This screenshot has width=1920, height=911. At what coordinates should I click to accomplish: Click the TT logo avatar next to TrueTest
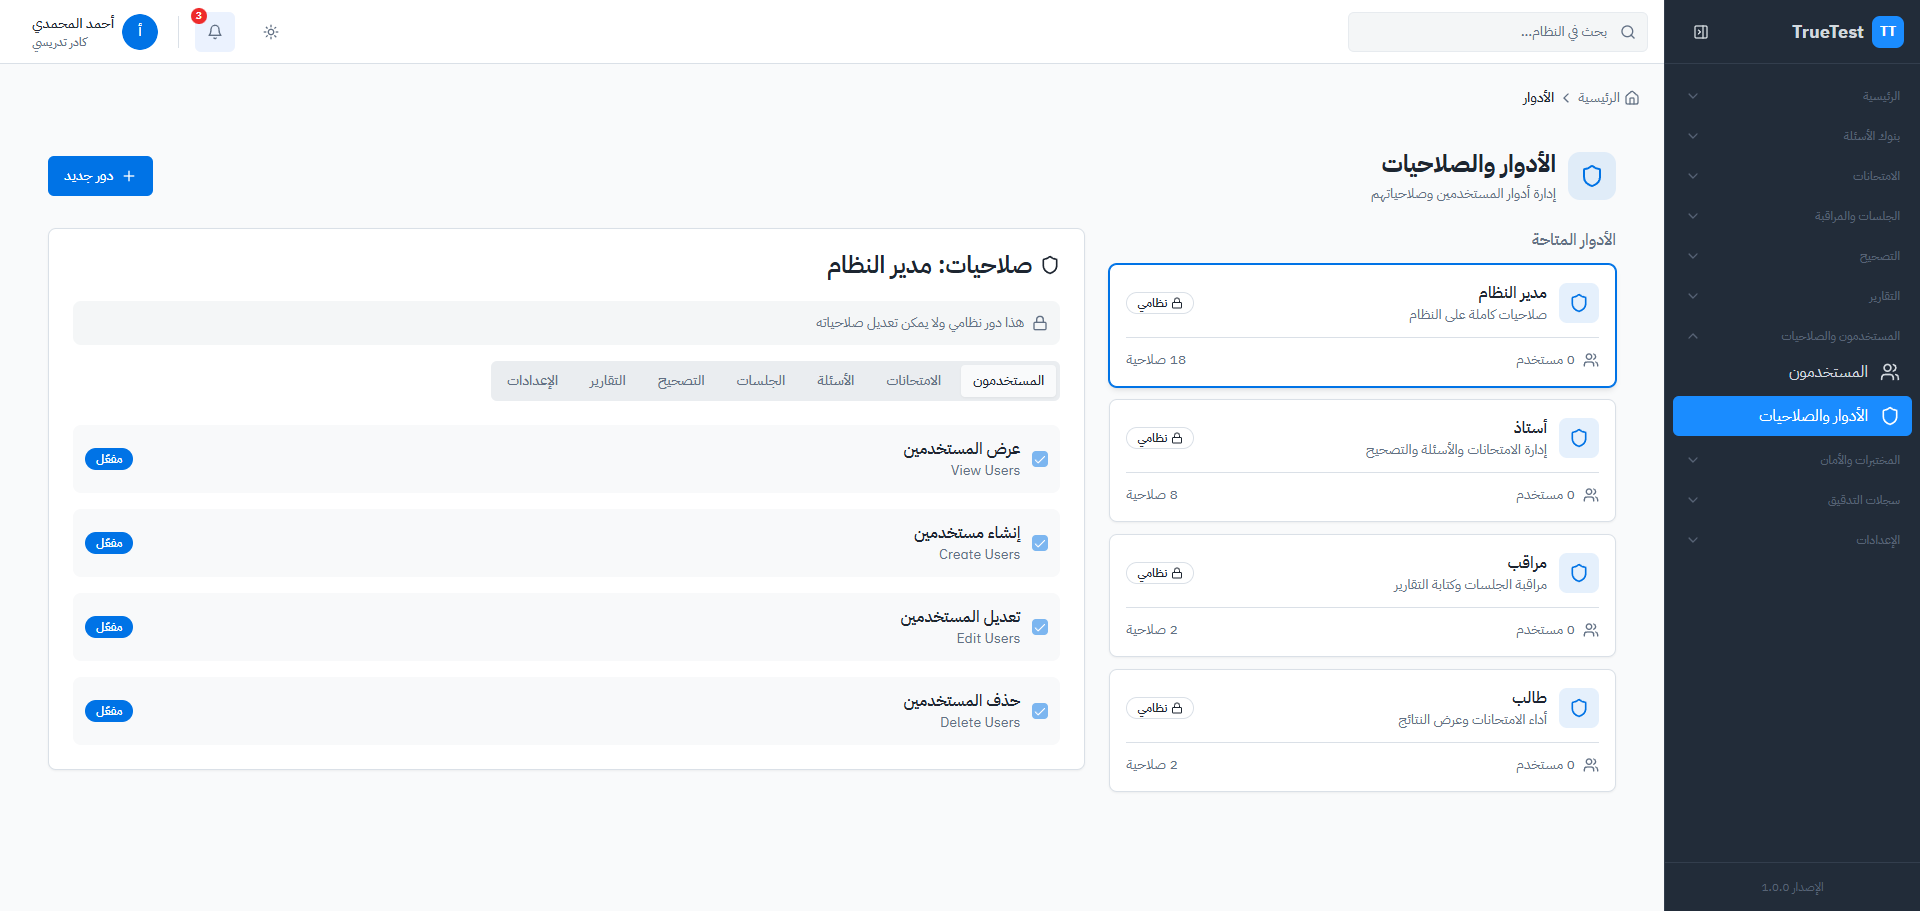[x=1888, y=31]
